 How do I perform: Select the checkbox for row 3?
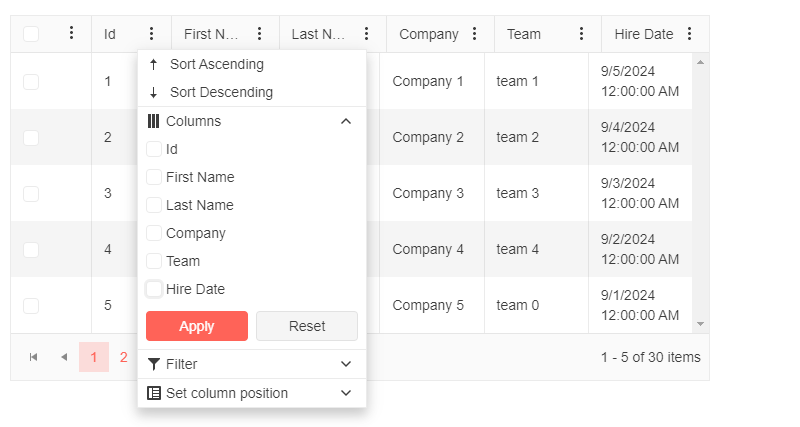coord(31,194)
